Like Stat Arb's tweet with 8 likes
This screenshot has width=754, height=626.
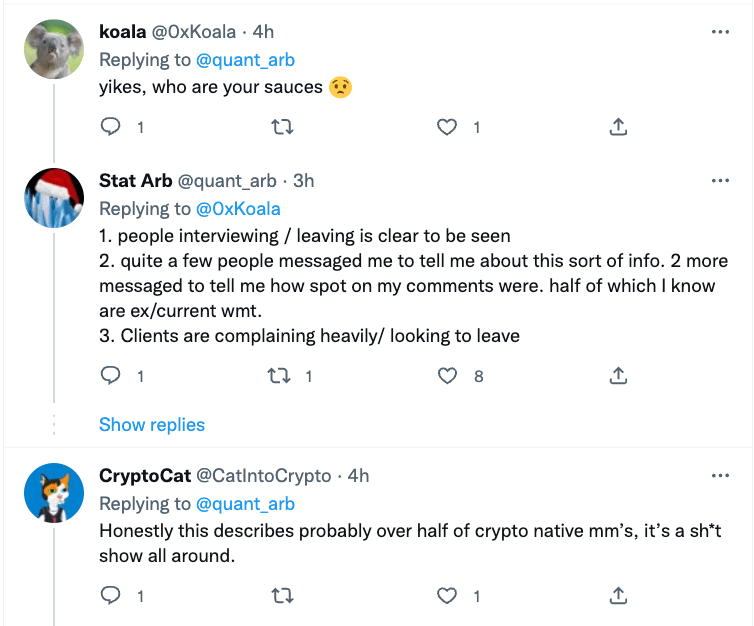(449, 376)
